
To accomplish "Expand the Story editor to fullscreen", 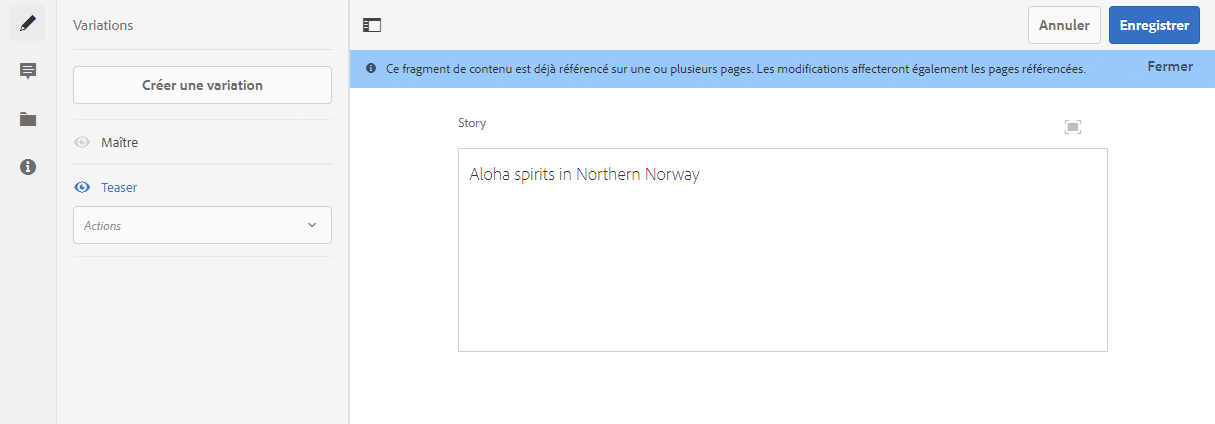I will coord(1073,126).
